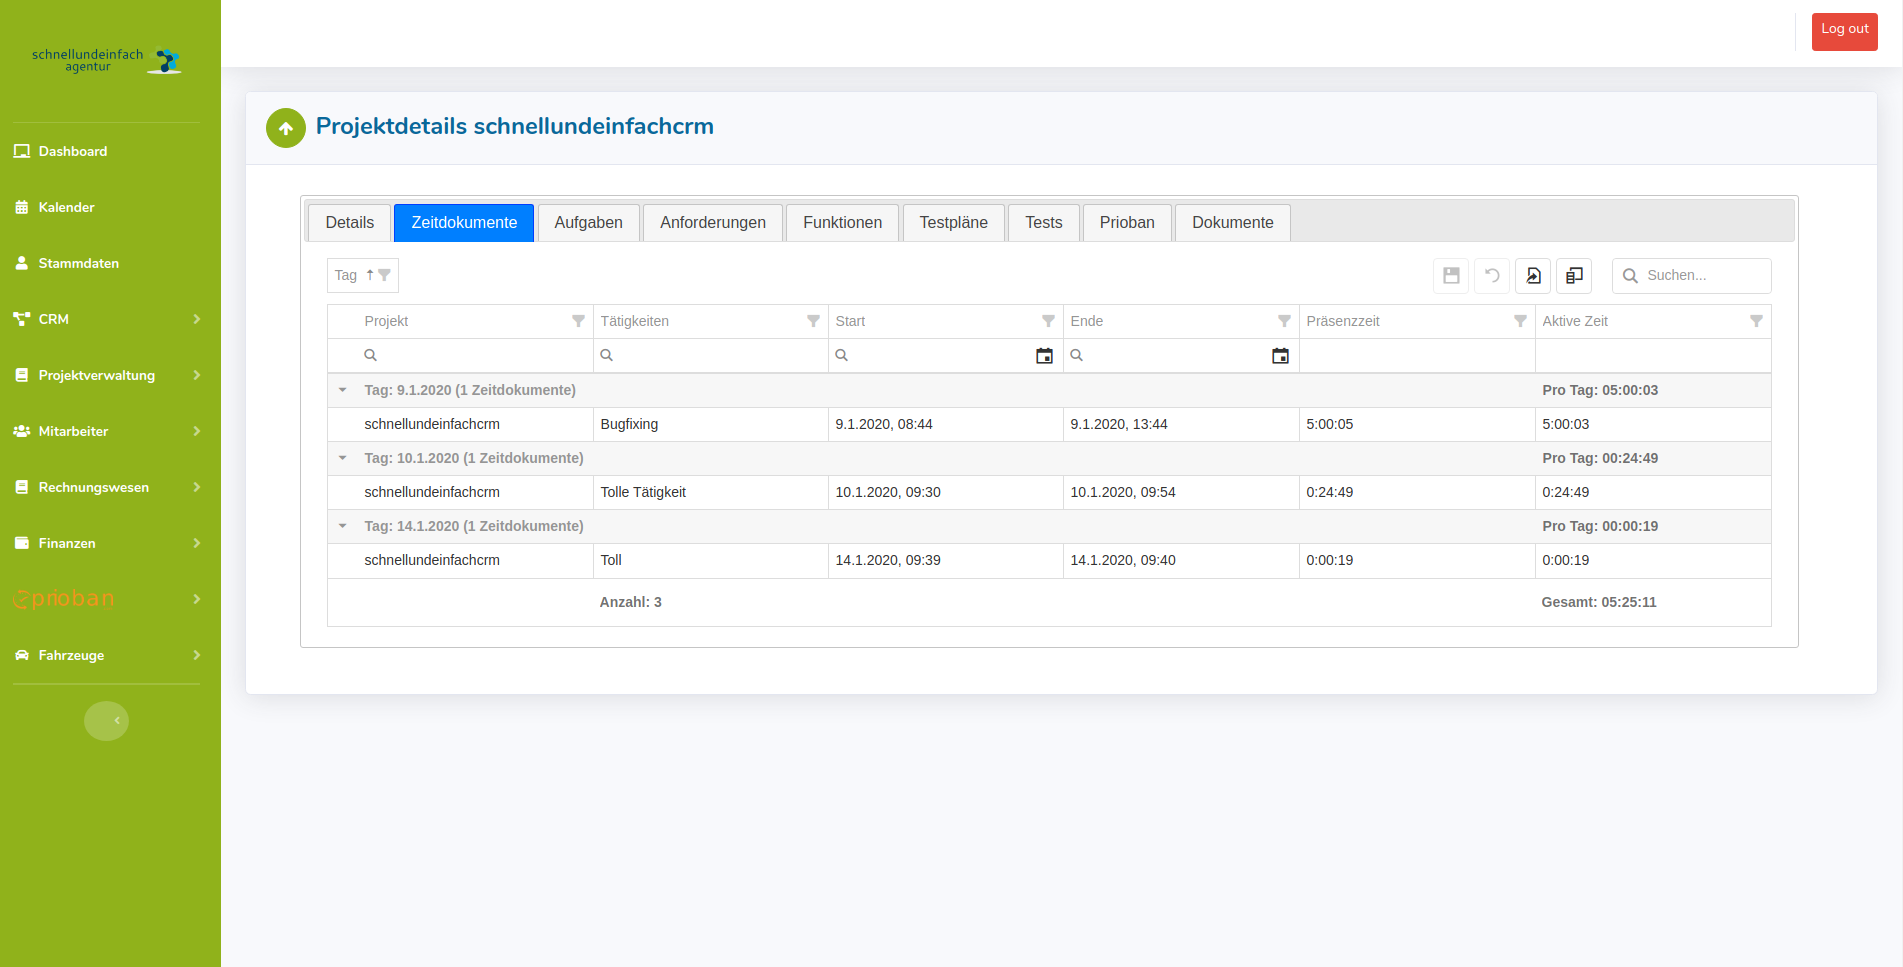The width and height of the screenshot is (1903, 967).
Task: Open the Aufgaben tab
Action: pos(589,223)
